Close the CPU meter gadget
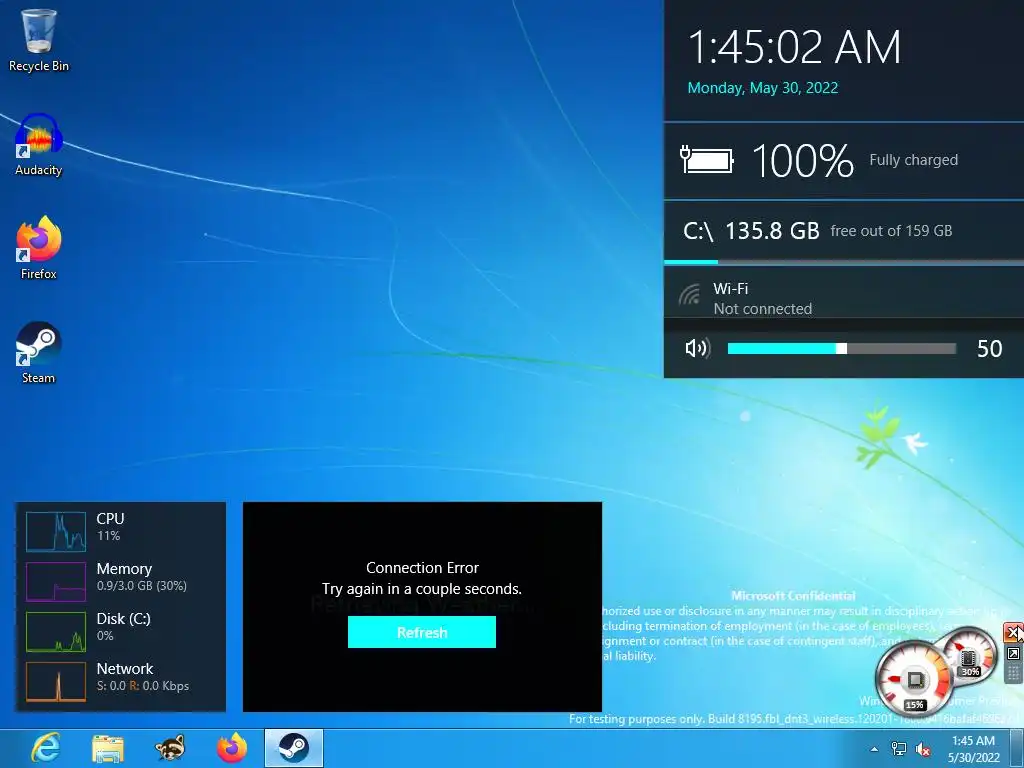Viewport: 1024px width, 768px height. click(x=1013, y=632)
